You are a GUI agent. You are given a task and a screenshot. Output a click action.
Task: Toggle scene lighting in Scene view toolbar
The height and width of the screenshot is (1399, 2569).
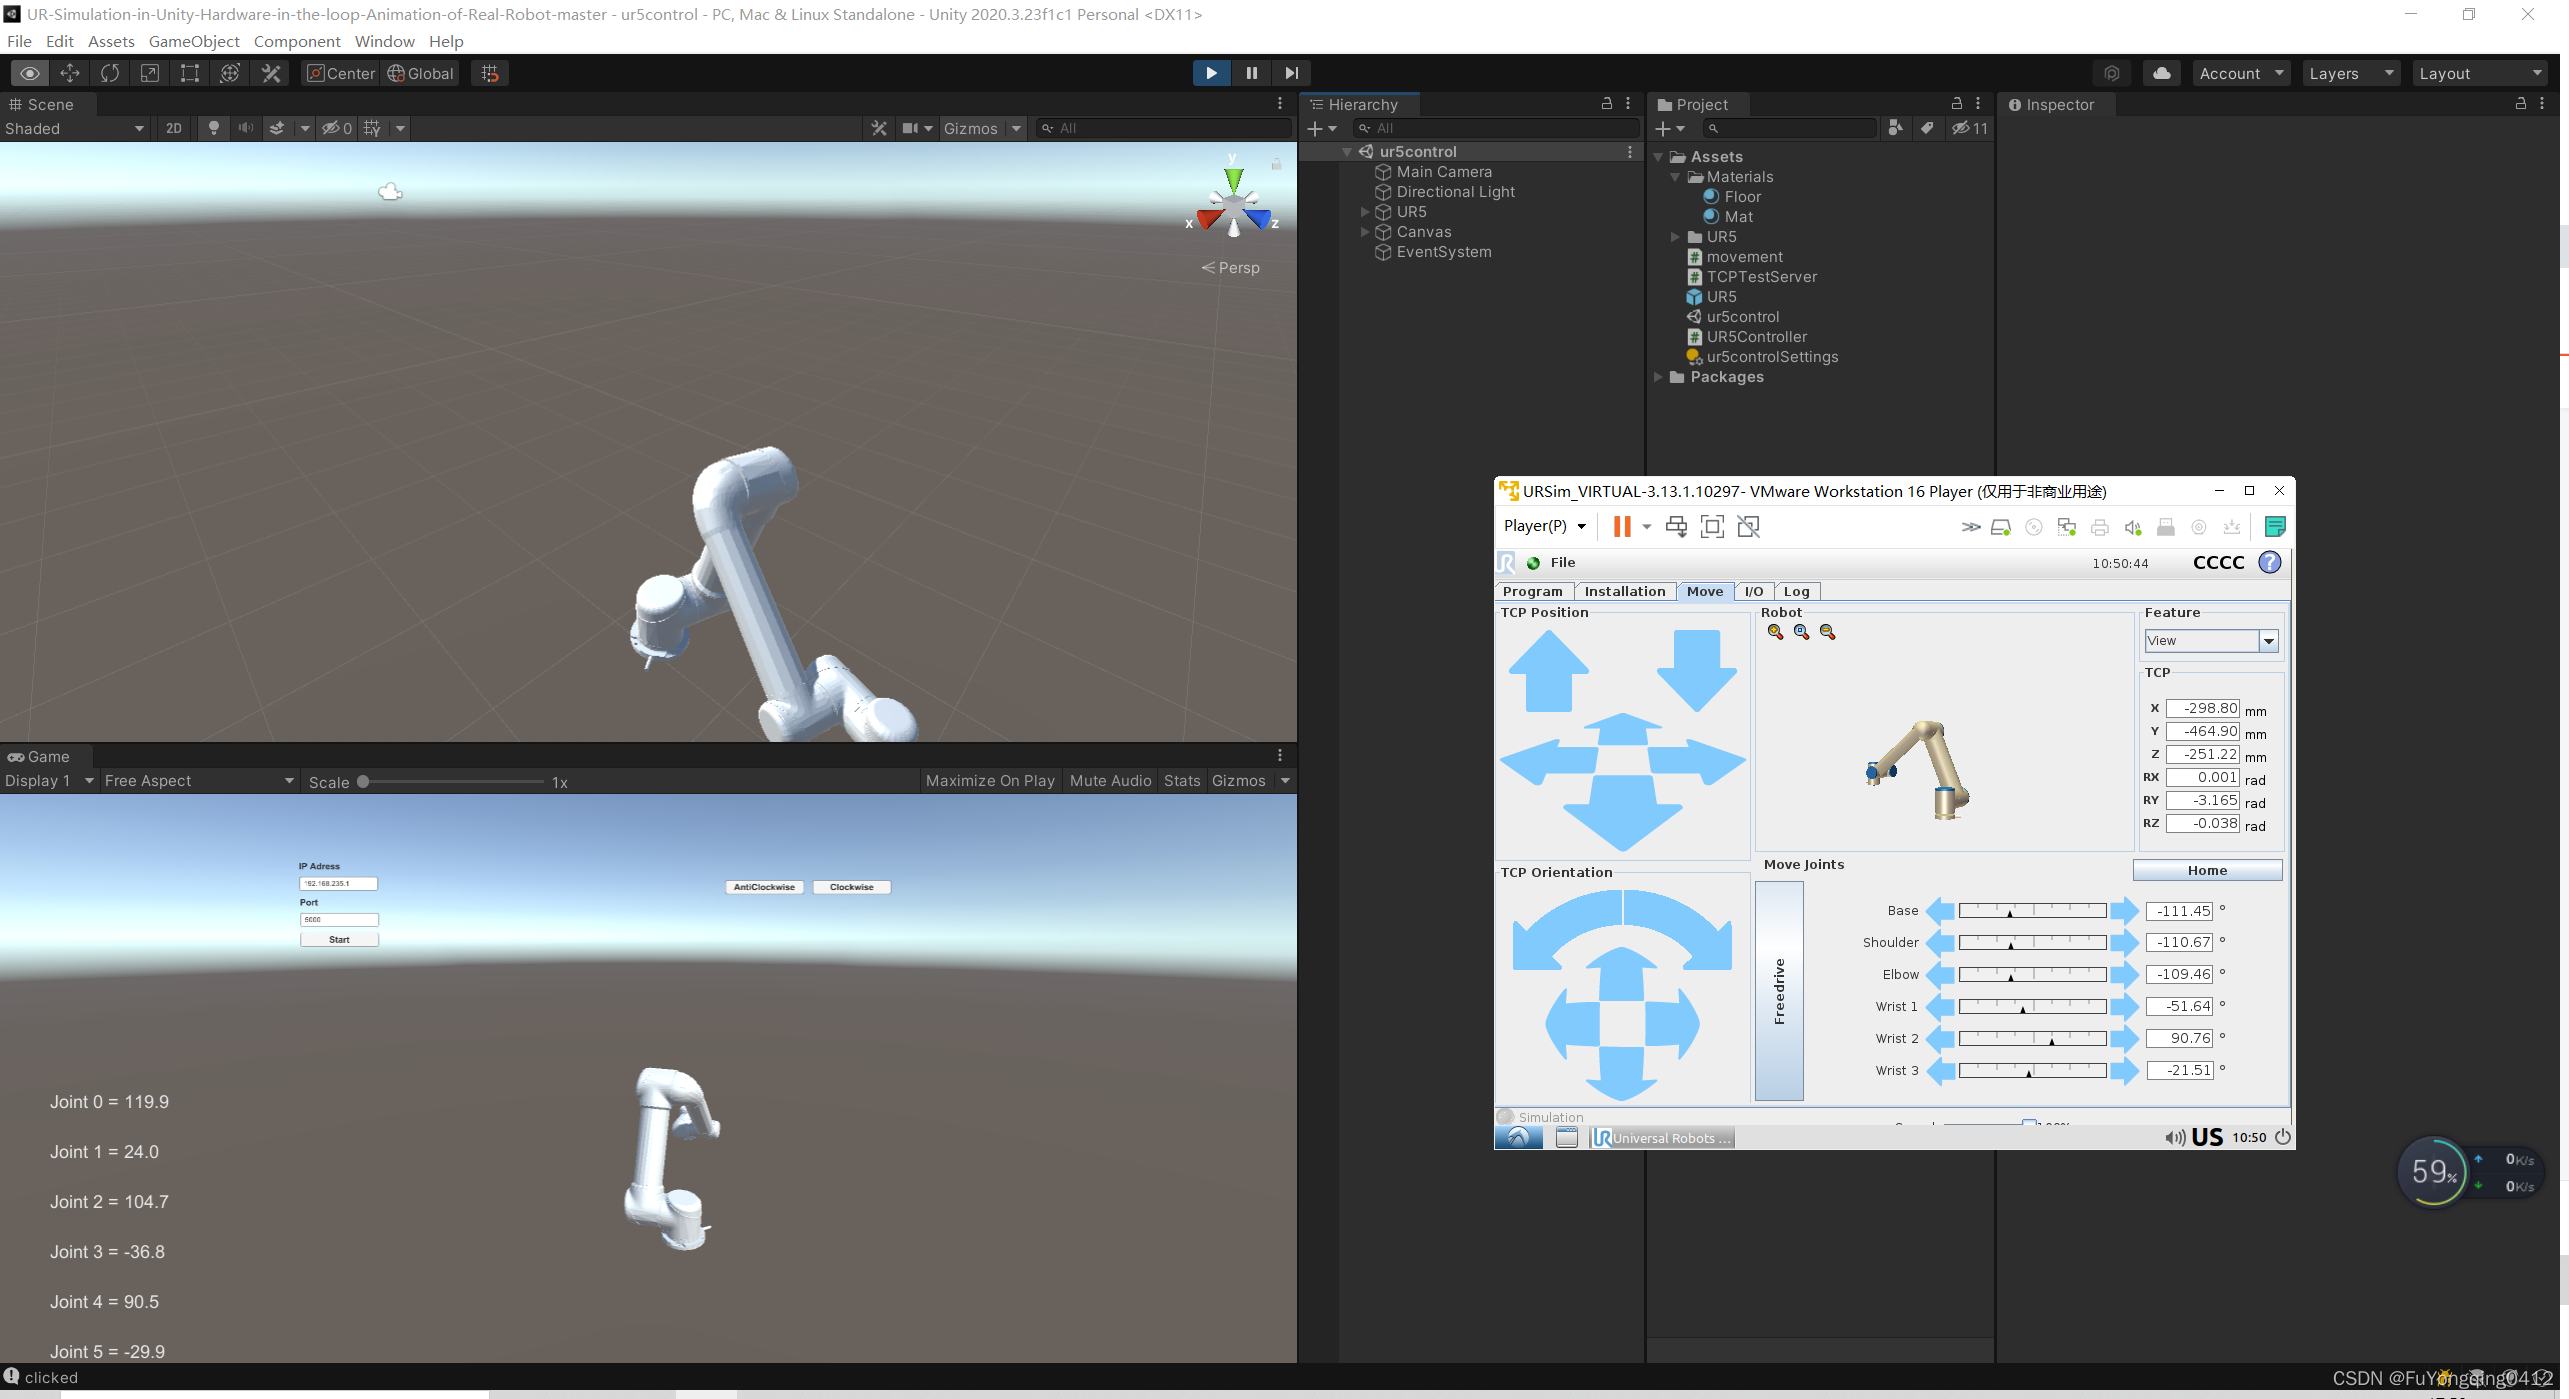(x=213, y=128)
